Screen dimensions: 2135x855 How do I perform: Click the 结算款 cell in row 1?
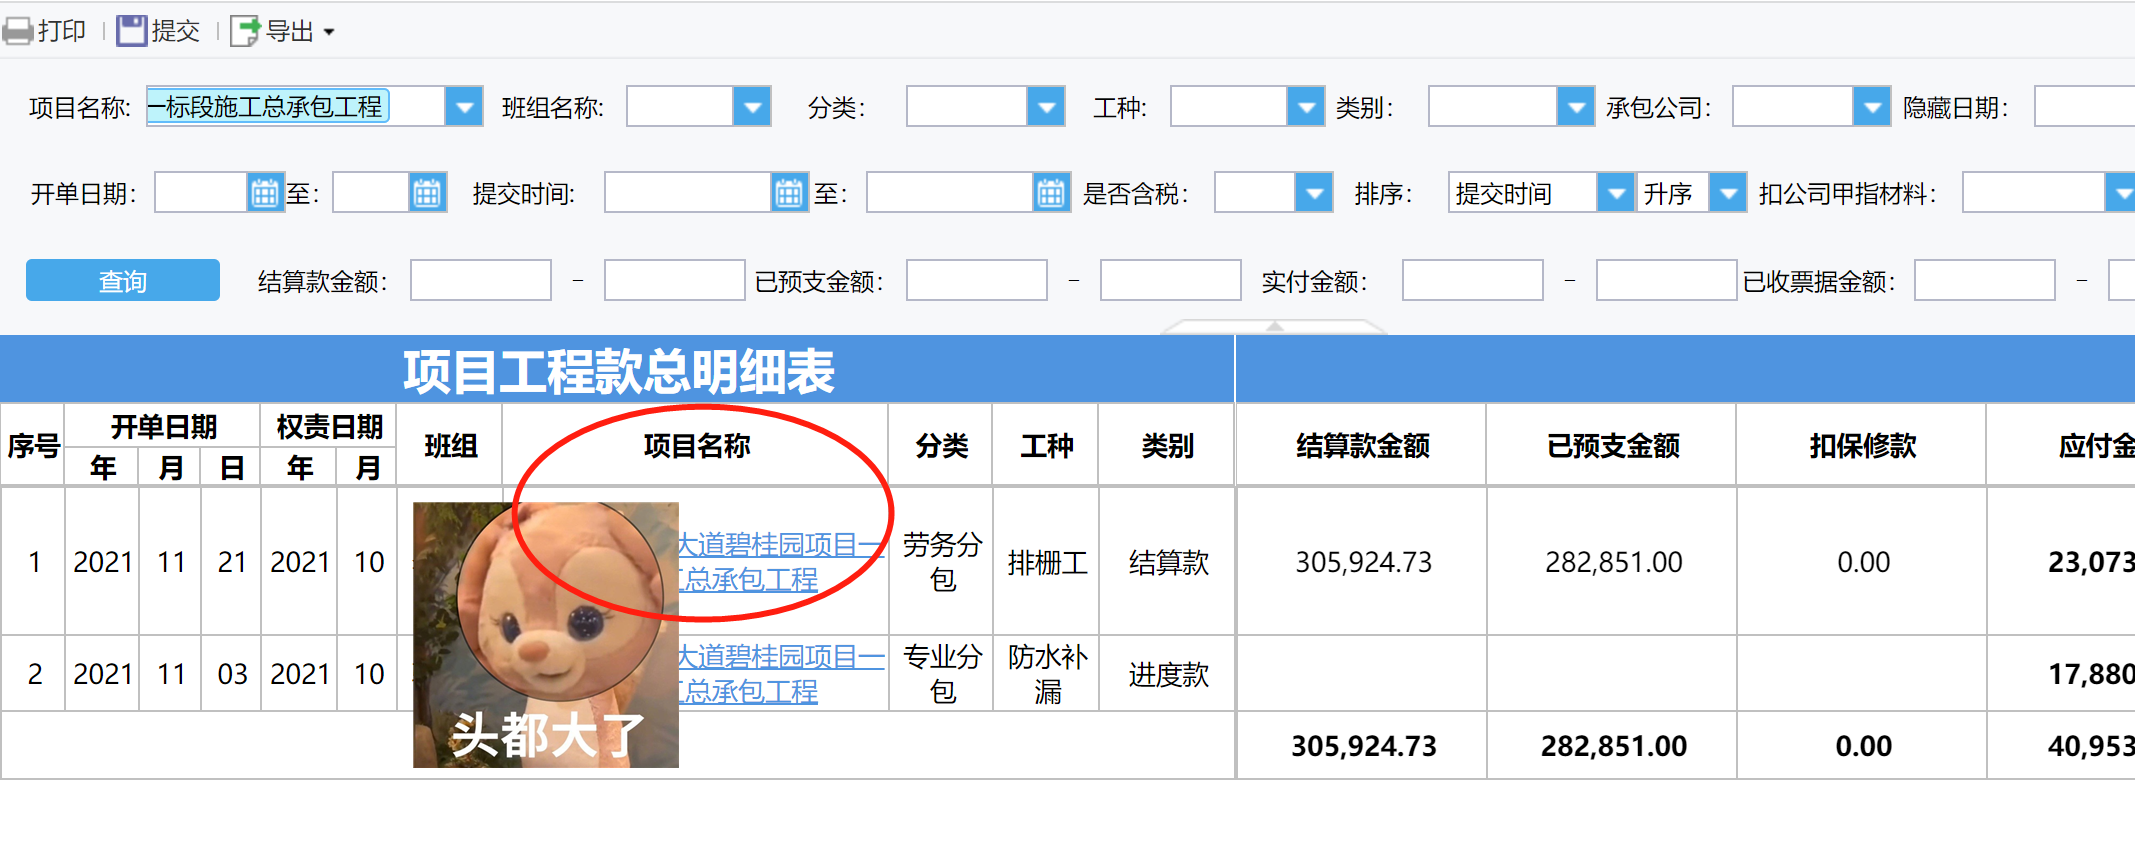1168,563
